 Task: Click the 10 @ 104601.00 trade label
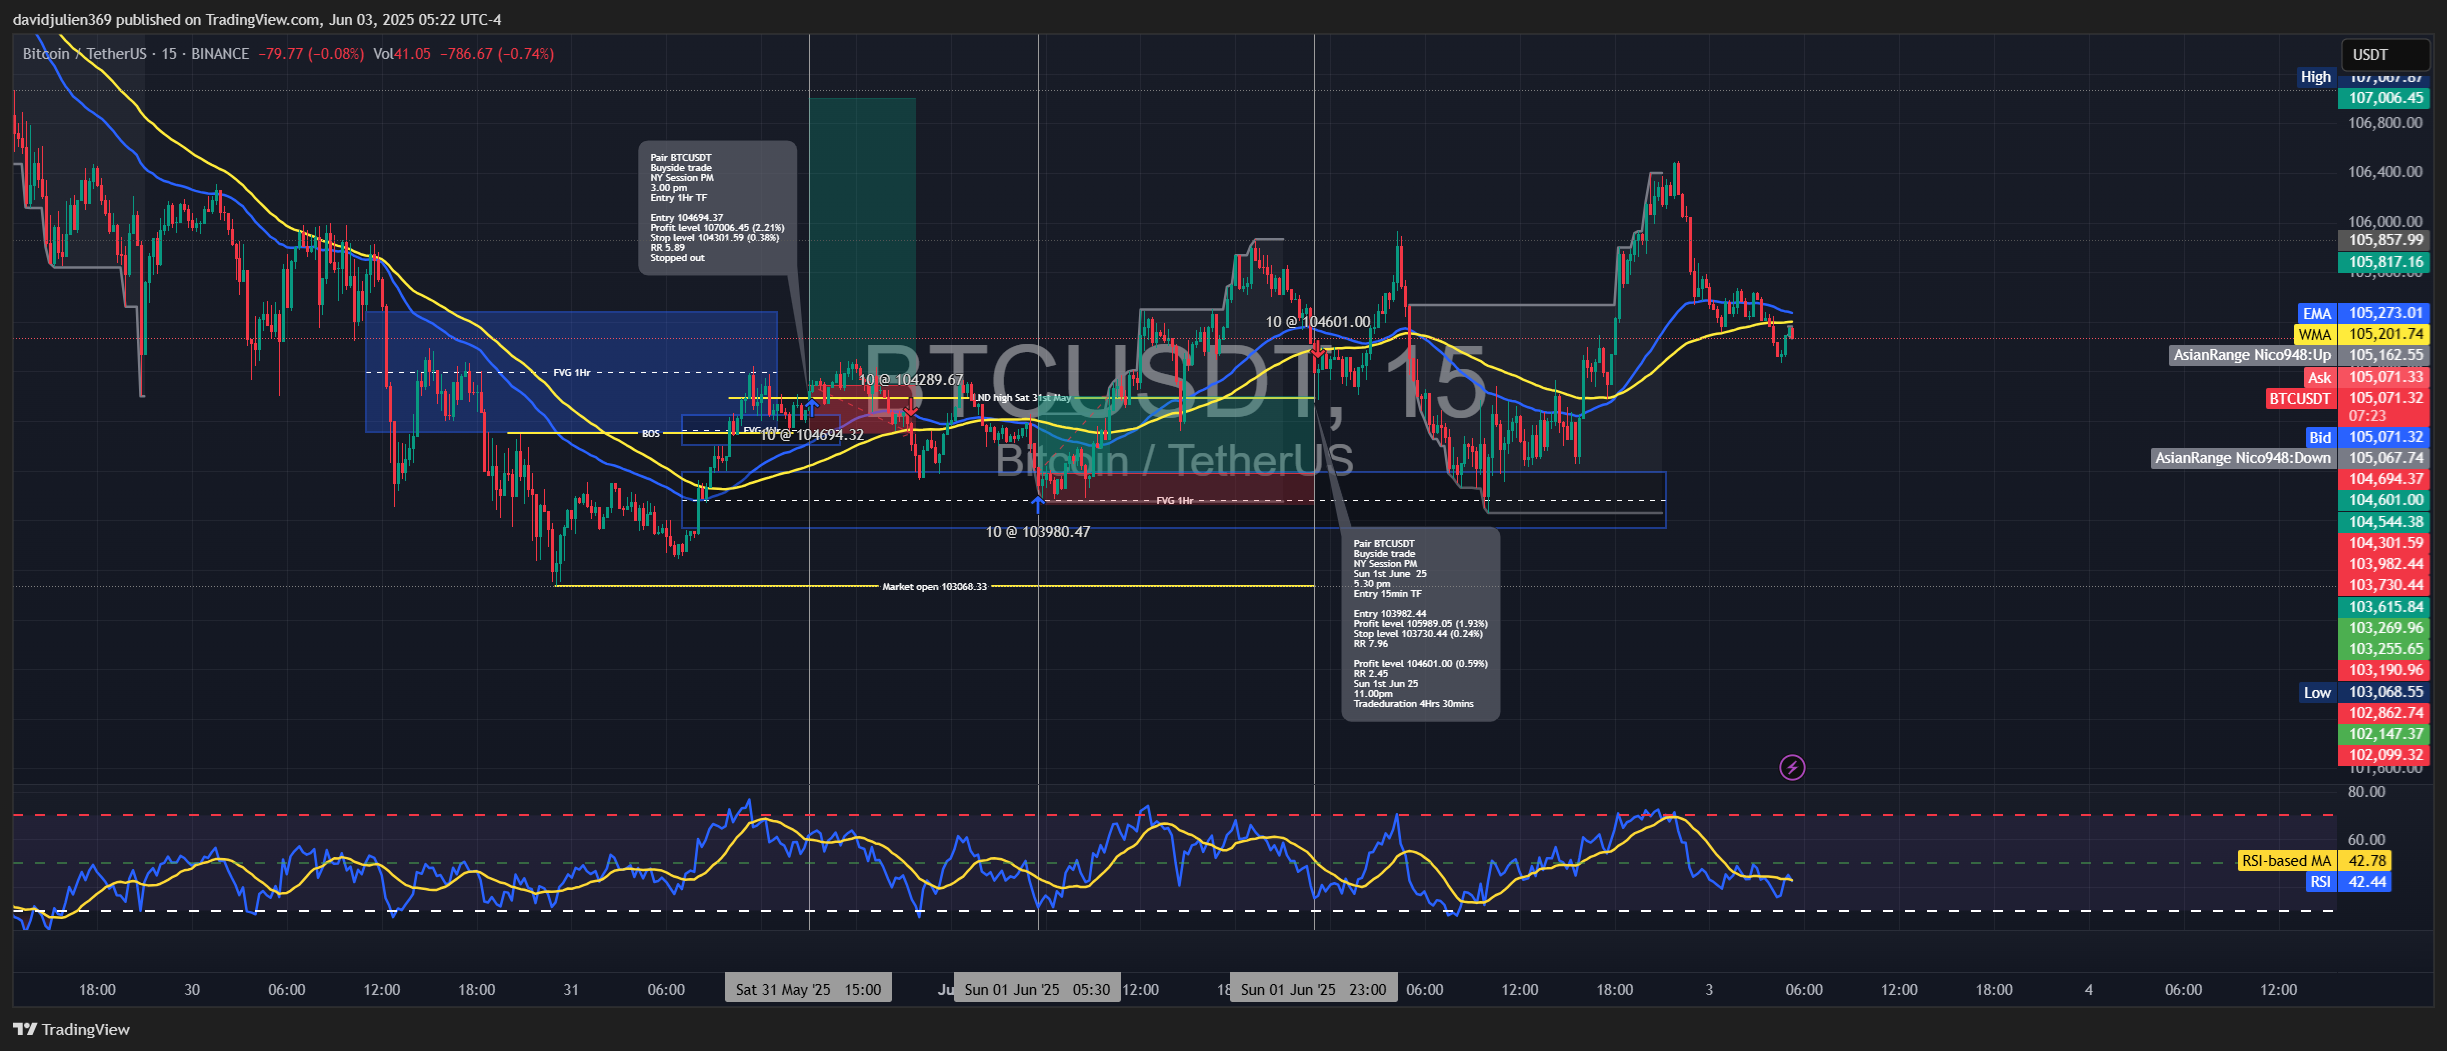click(x=1318, y=322)
